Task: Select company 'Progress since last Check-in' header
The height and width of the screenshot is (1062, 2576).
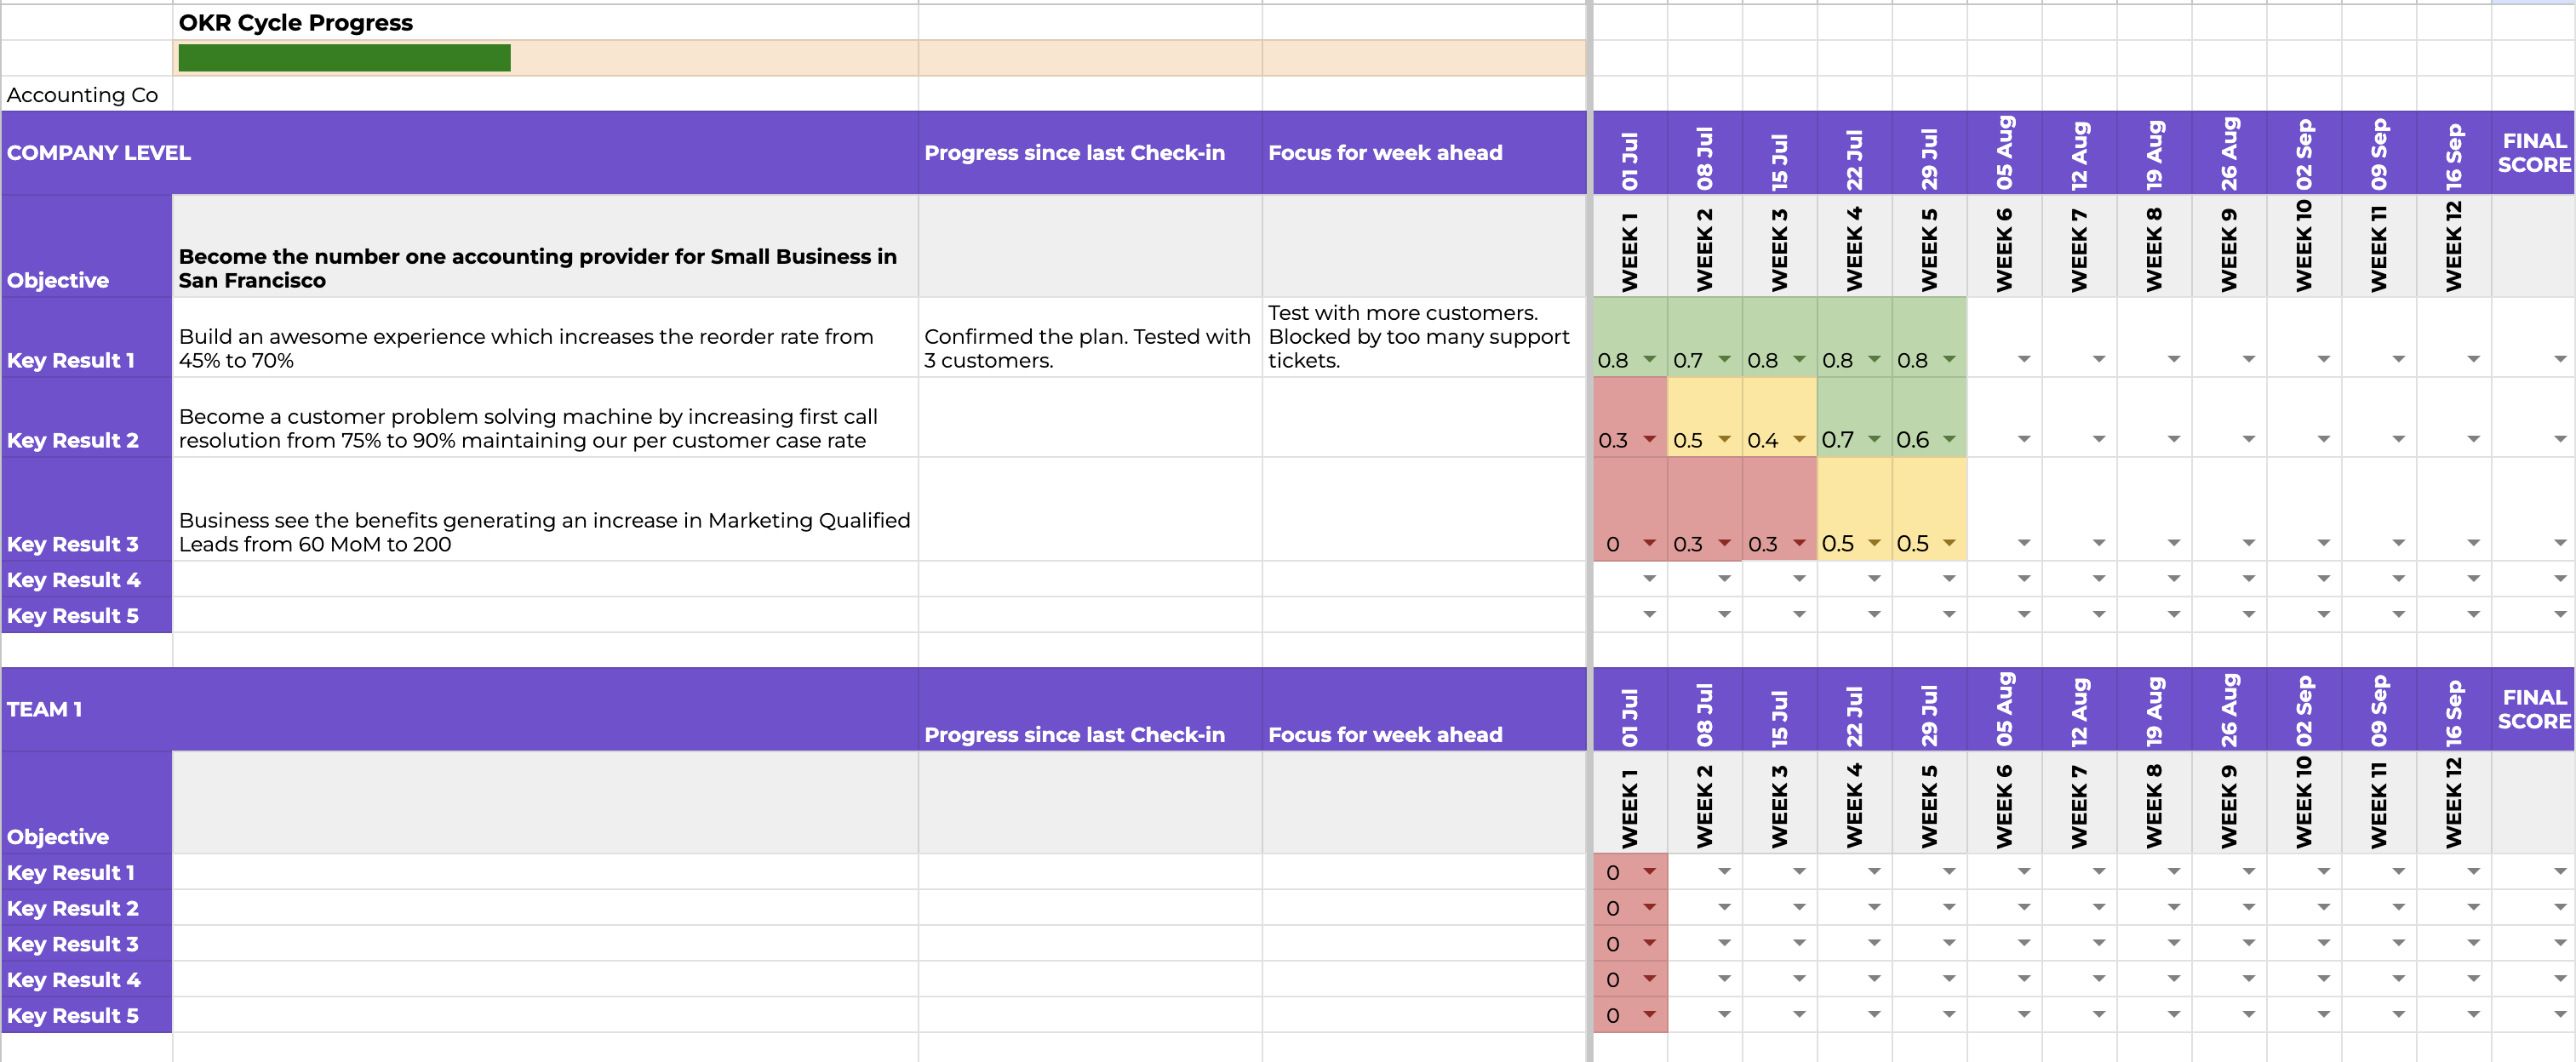Action: pyautogui.click(x=1090, y=153)
